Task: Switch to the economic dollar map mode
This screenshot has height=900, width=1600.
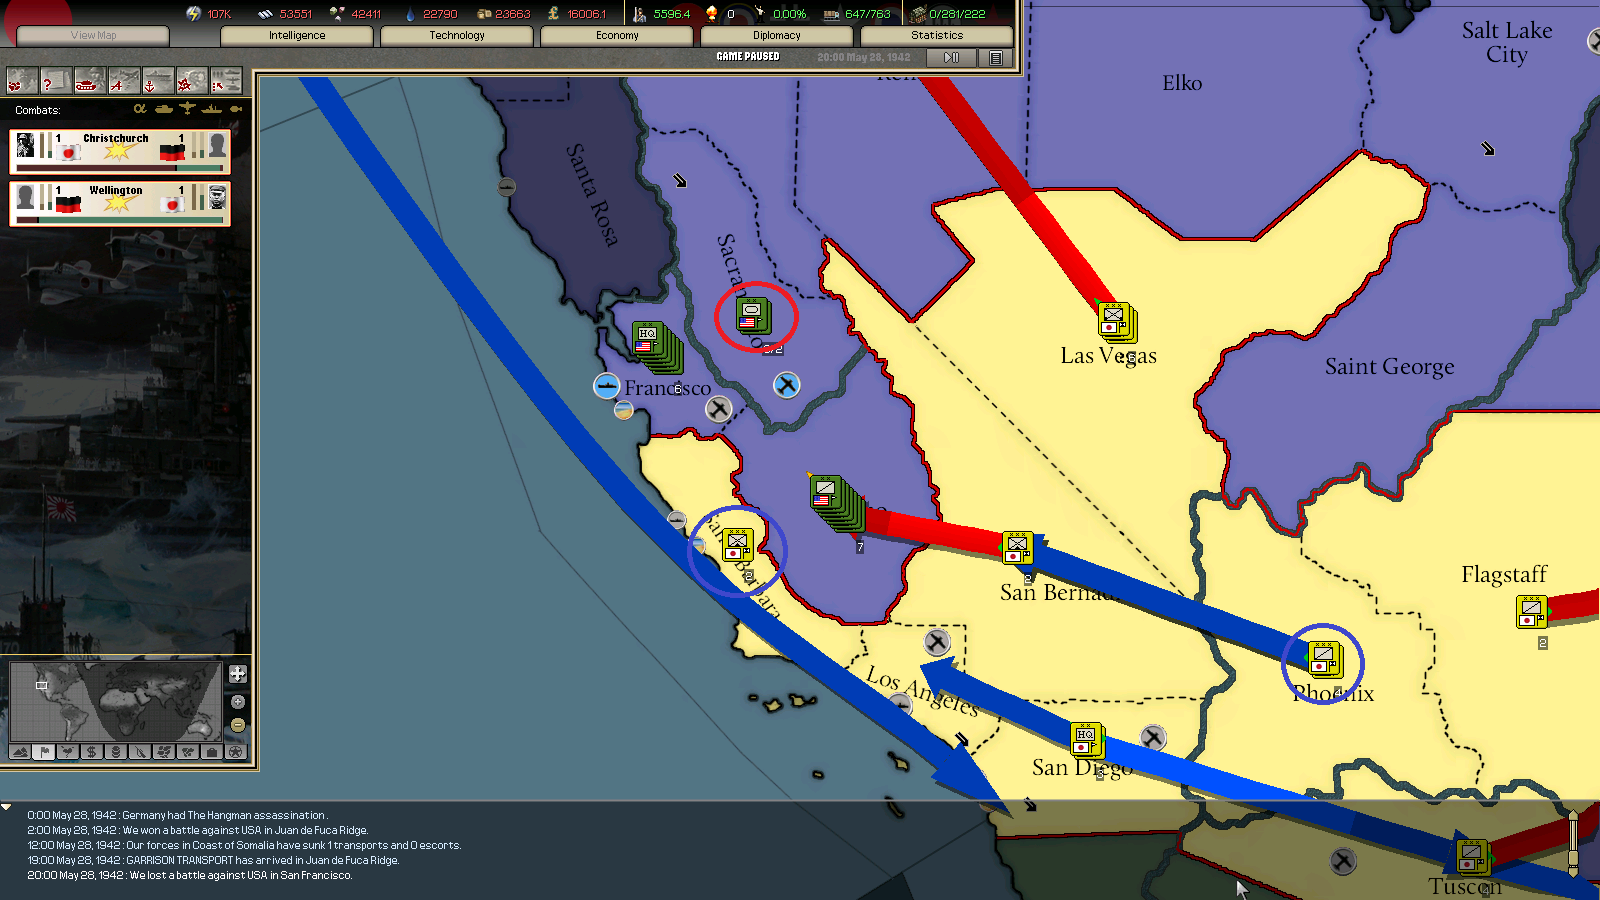Action: (x=92, y=752)
